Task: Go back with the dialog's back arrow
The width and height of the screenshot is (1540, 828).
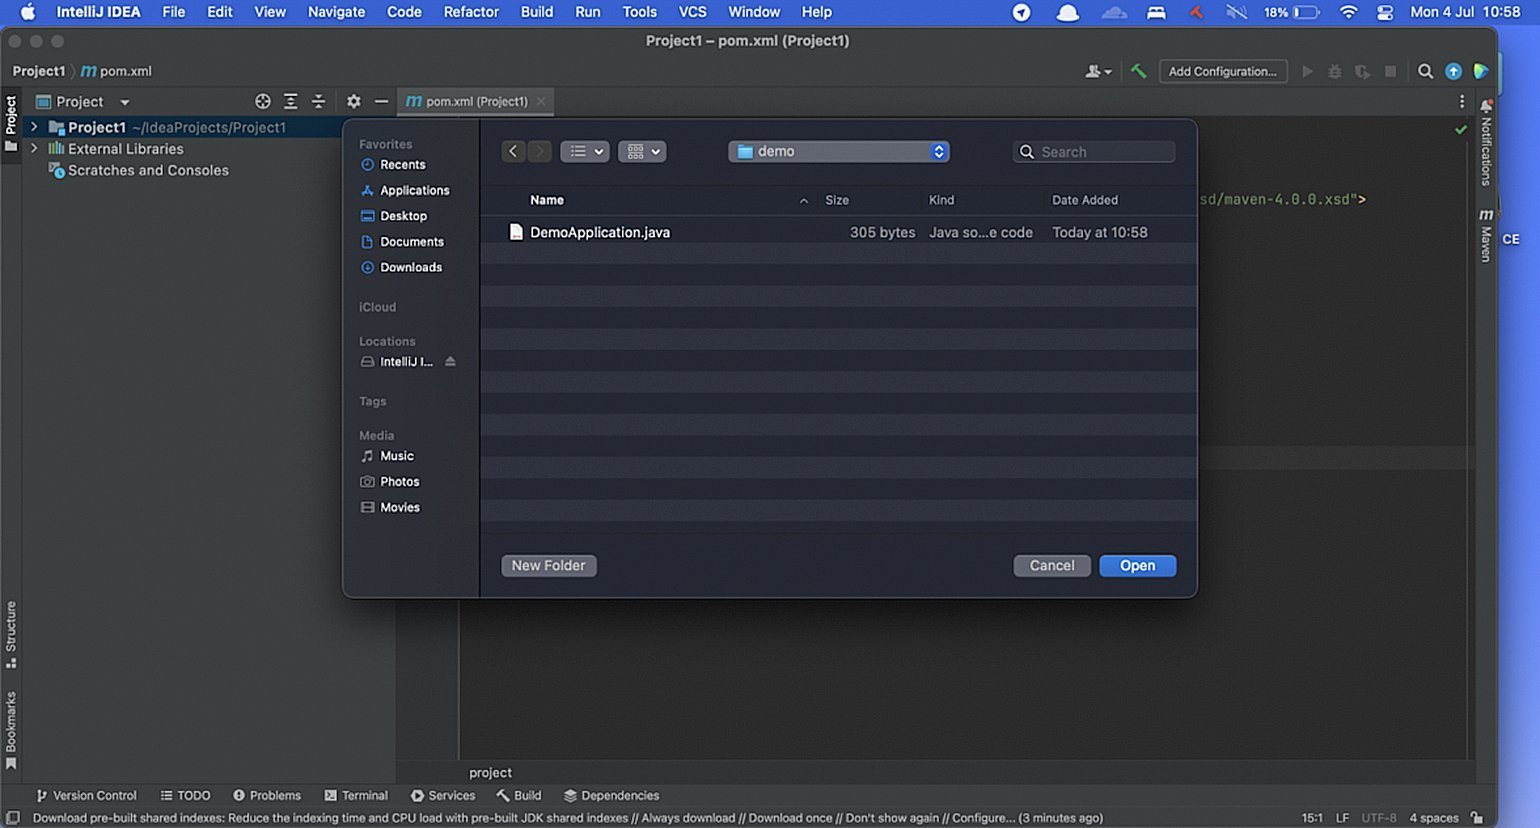Action: click(513, 151)
